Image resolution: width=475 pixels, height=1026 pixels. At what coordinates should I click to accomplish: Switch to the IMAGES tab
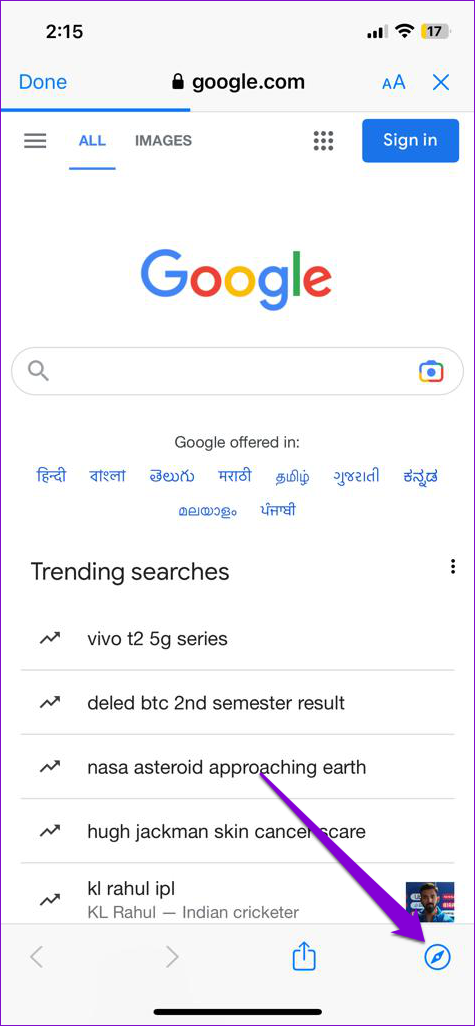[x=163, y=140]
